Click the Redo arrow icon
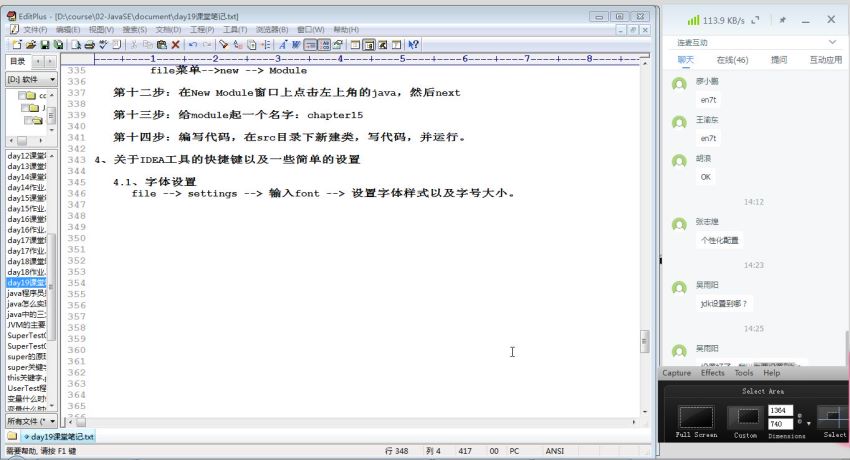 [207, 45]
